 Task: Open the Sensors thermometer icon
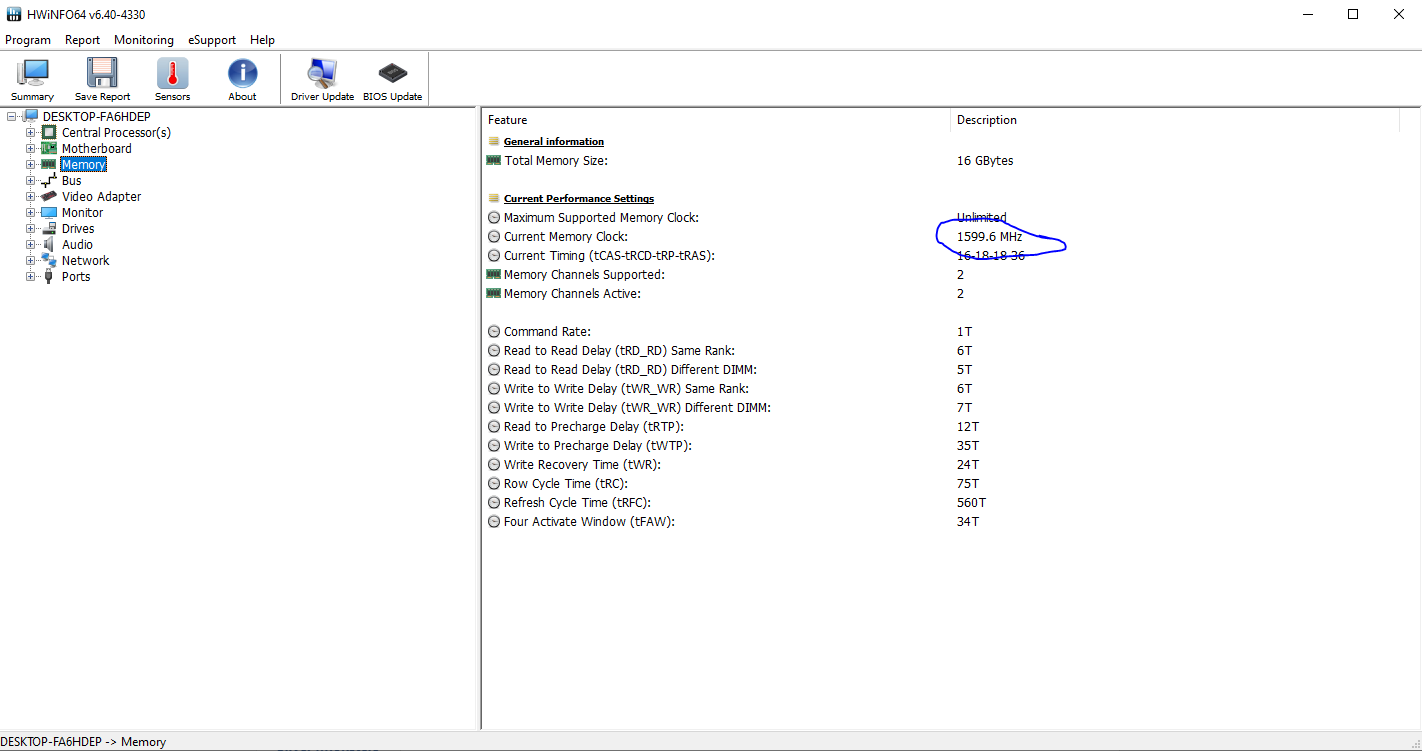172,73
